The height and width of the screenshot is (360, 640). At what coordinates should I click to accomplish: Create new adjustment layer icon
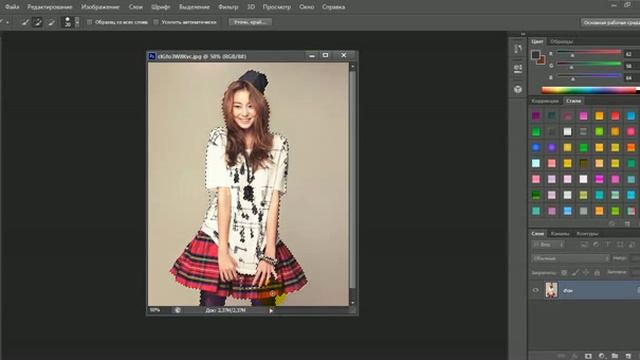pos(602,356)
